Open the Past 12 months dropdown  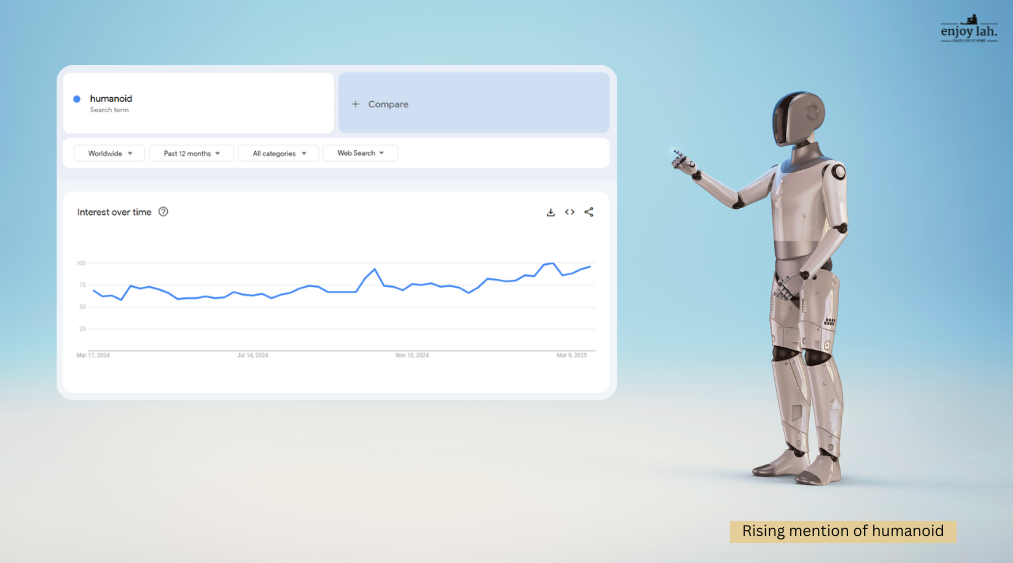click(192, 153)
